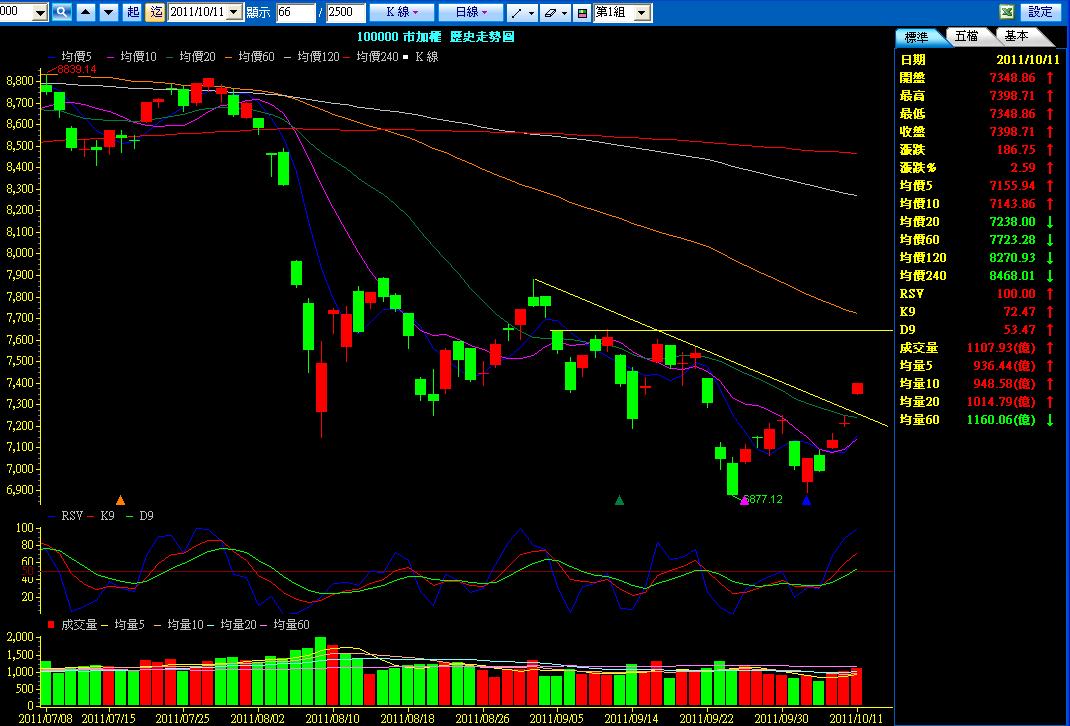The width and height of the screenshot is (1070, 726).
Task: Click the dark green triangle marker
Action: point(620,500)
